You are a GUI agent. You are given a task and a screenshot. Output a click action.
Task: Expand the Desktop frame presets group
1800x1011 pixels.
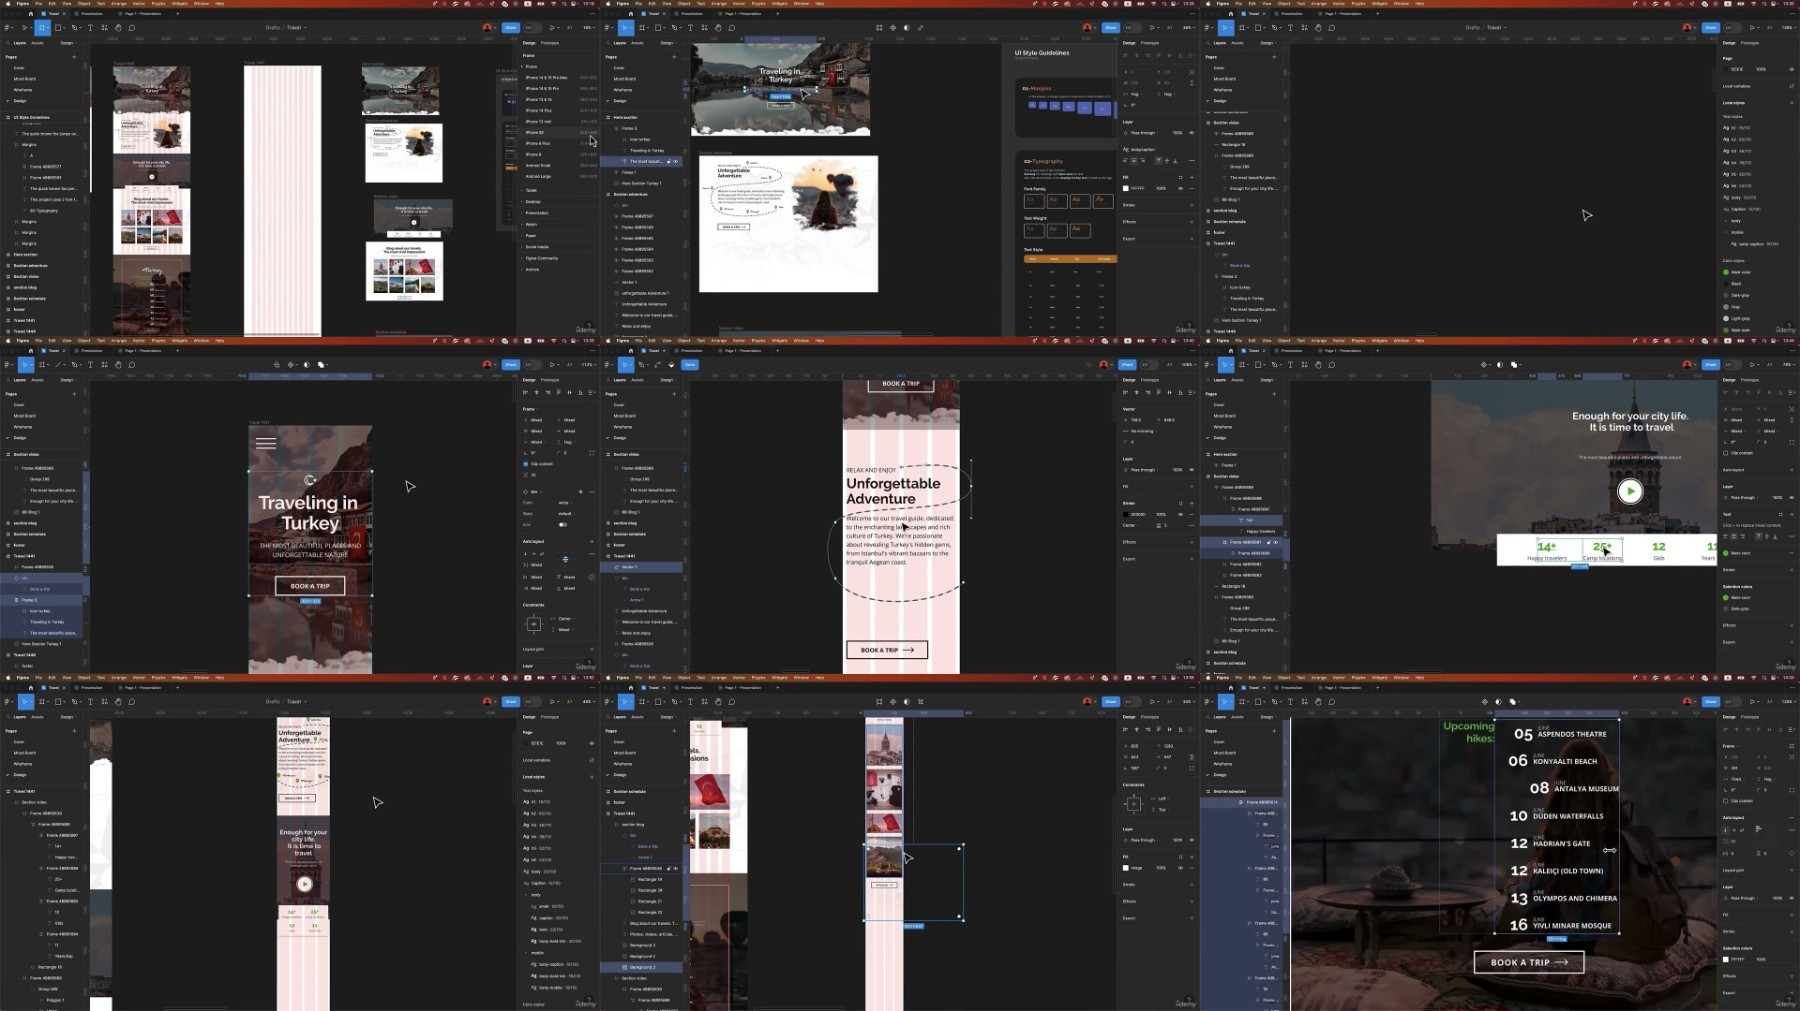tap(533, 201)
